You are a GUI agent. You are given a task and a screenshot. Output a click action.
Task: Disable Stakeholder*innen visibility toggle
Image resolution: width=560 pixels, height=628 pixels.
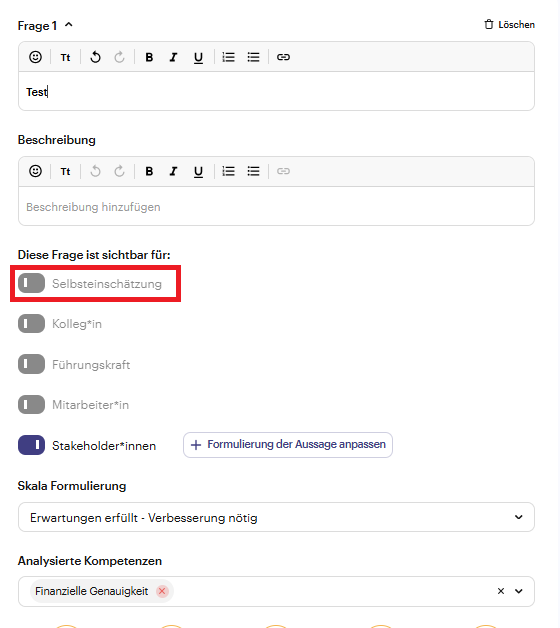31,445
